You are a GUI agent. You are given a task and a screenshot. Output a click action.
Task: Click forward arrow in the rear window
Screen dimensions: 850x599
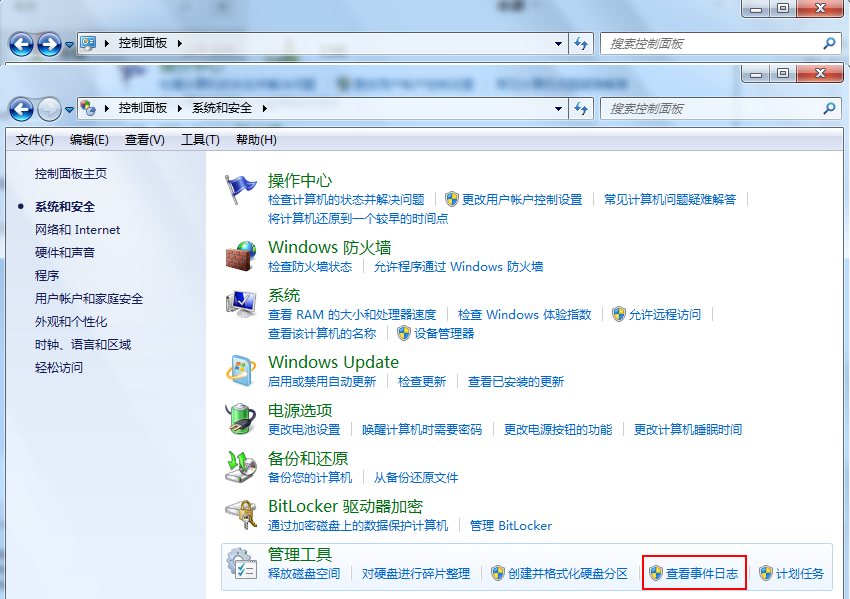(x=49, y=44)
